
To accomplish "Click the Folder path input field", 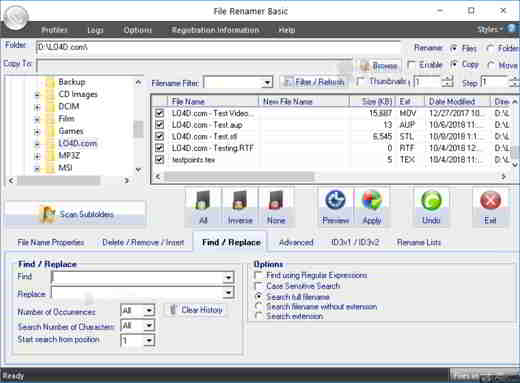I will coord(218,47).
